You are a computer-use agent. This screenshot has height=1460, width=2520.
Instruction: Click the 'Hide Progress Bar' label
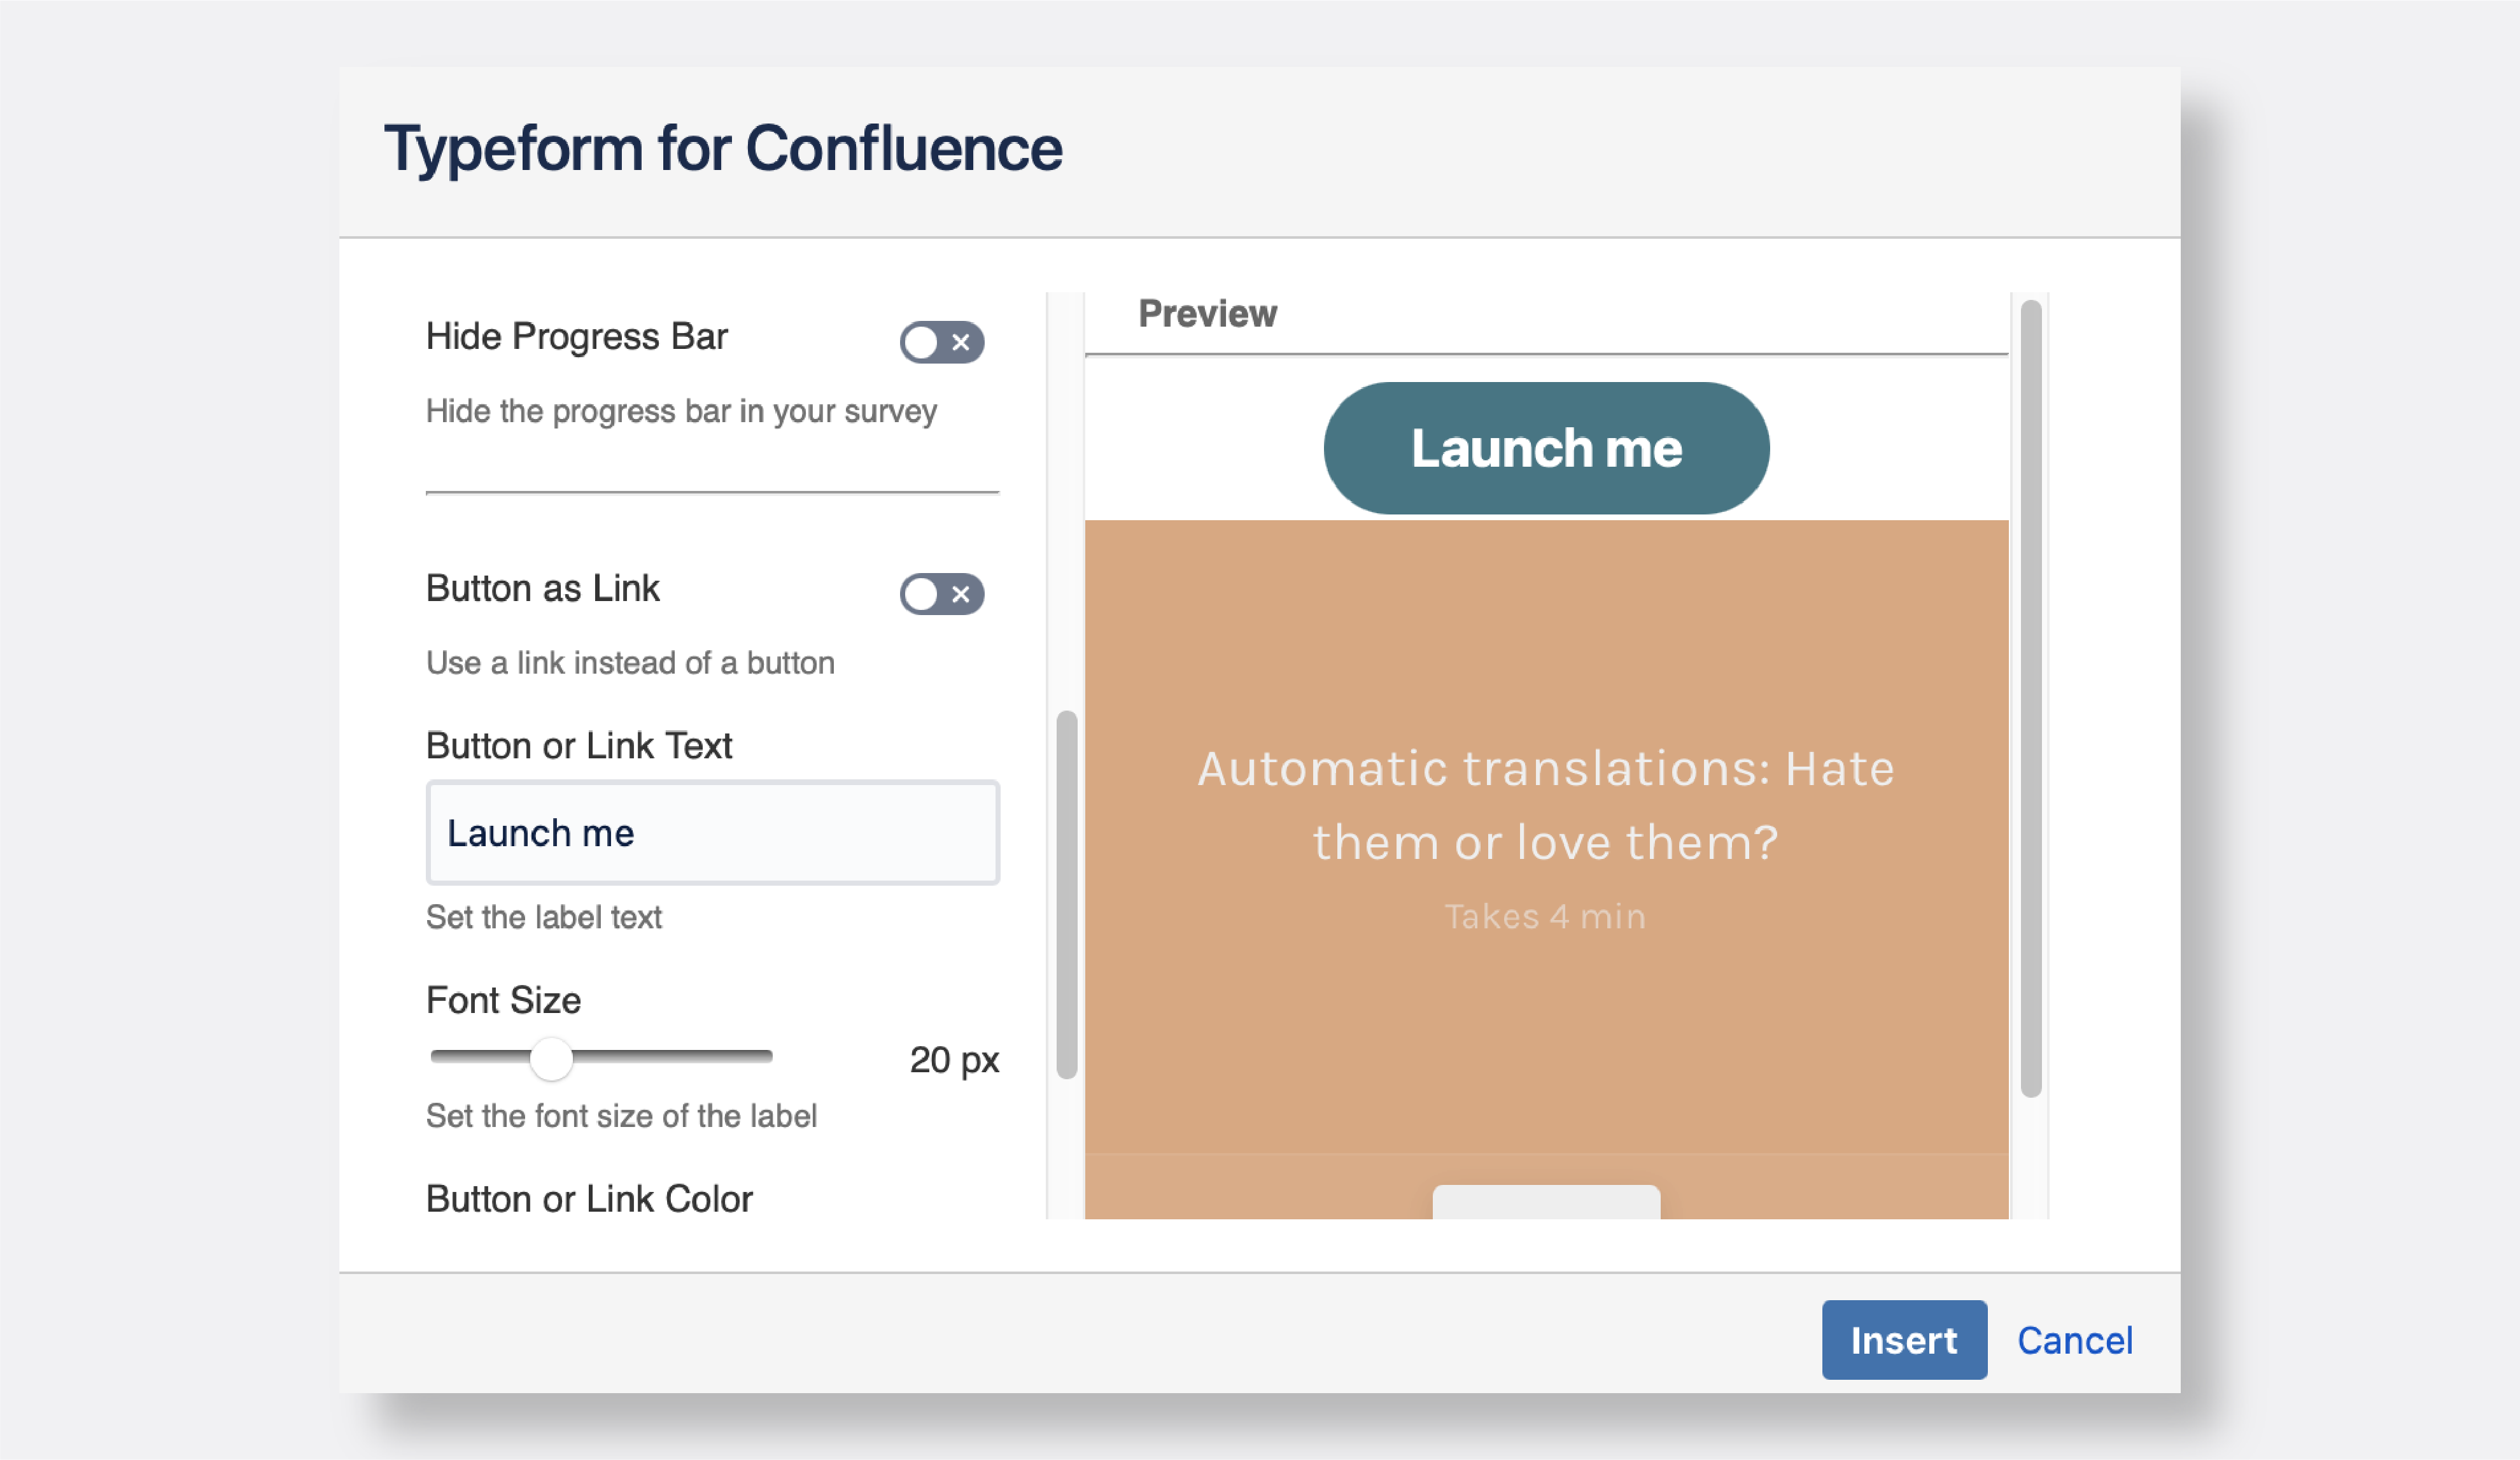pyautogui.click(x=577, y=337)
